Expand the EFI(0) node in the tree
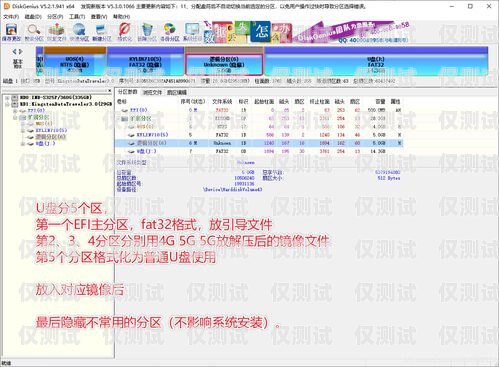 click(x=15, y=110)
